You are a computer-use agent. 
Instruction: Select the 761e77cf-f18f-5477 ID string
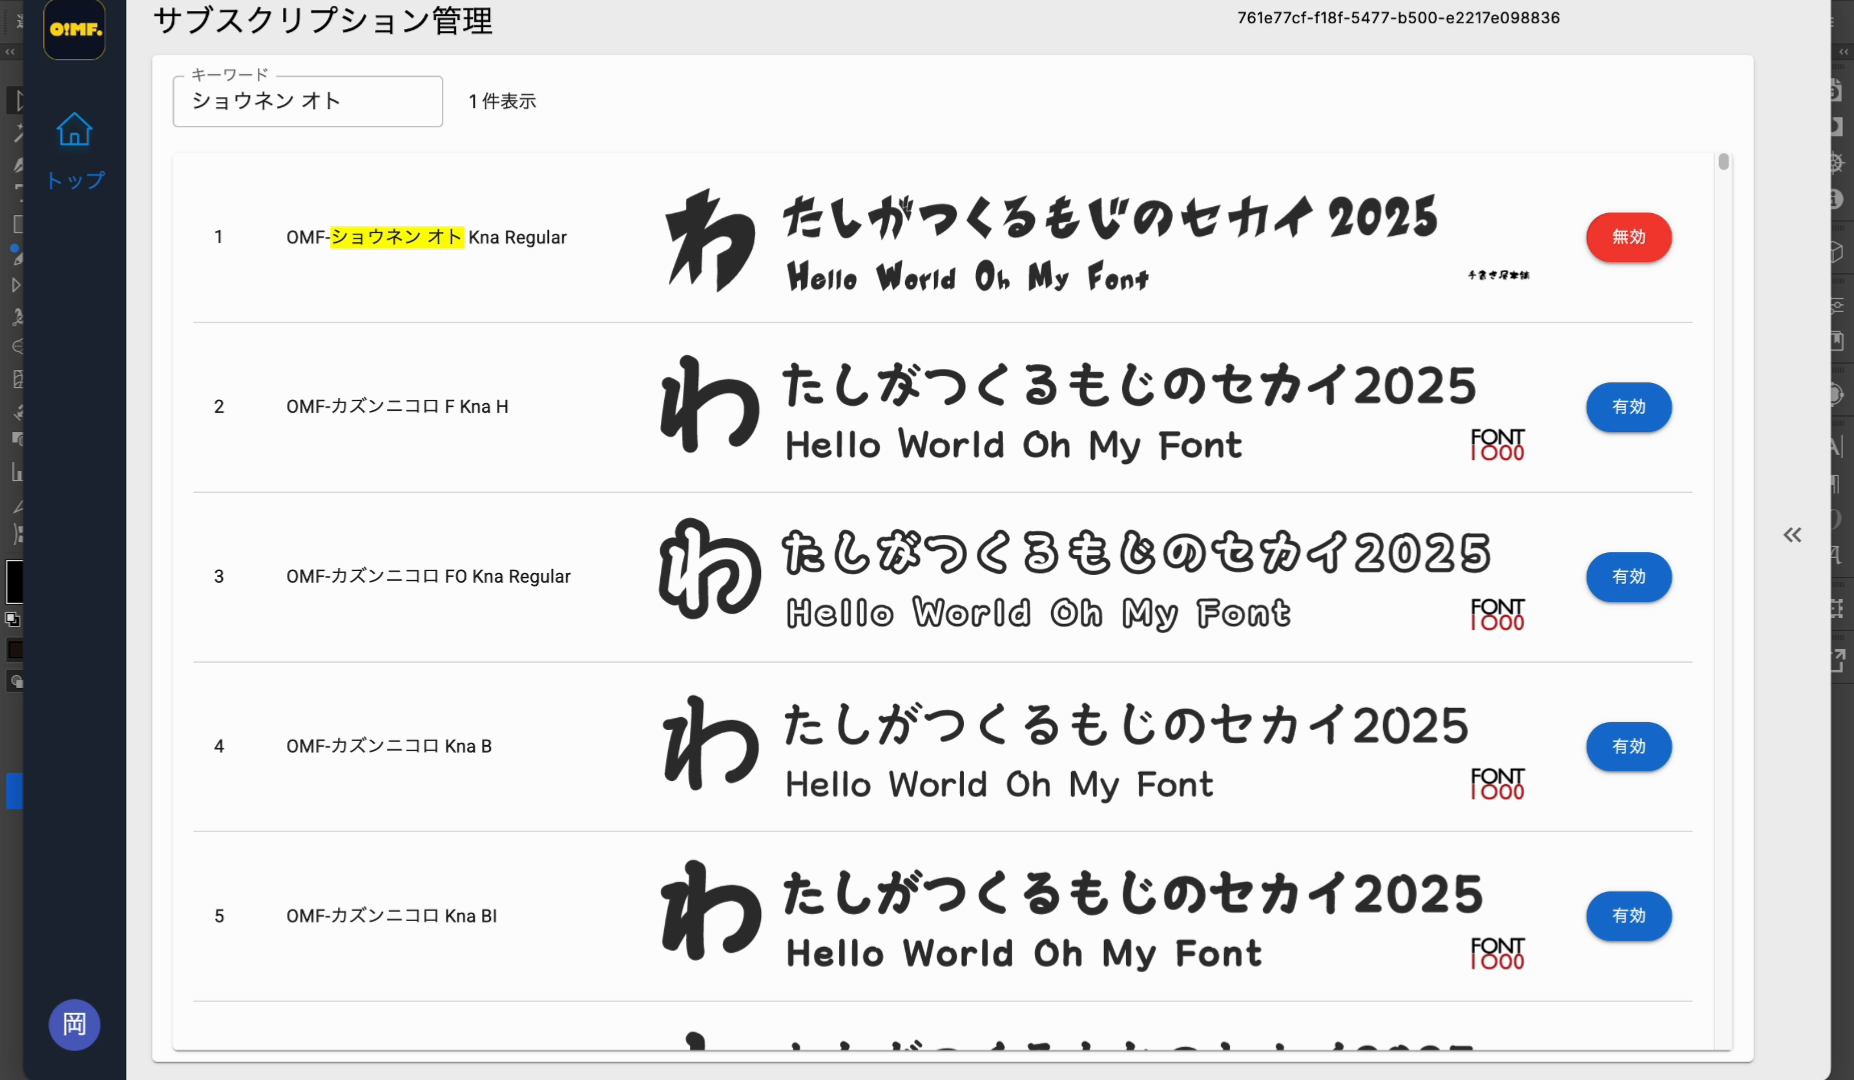[1398, 18]
